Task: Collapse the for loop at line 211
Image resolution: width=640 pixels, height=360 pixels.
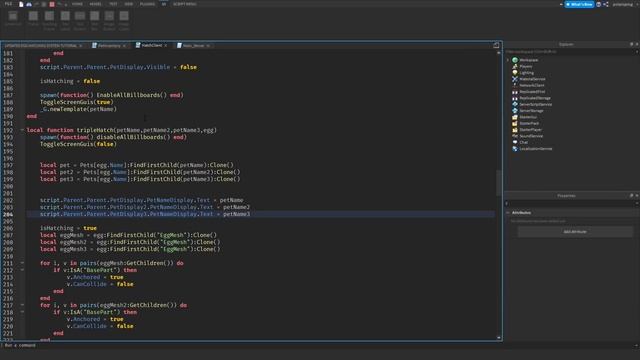Action: [22, 263]
